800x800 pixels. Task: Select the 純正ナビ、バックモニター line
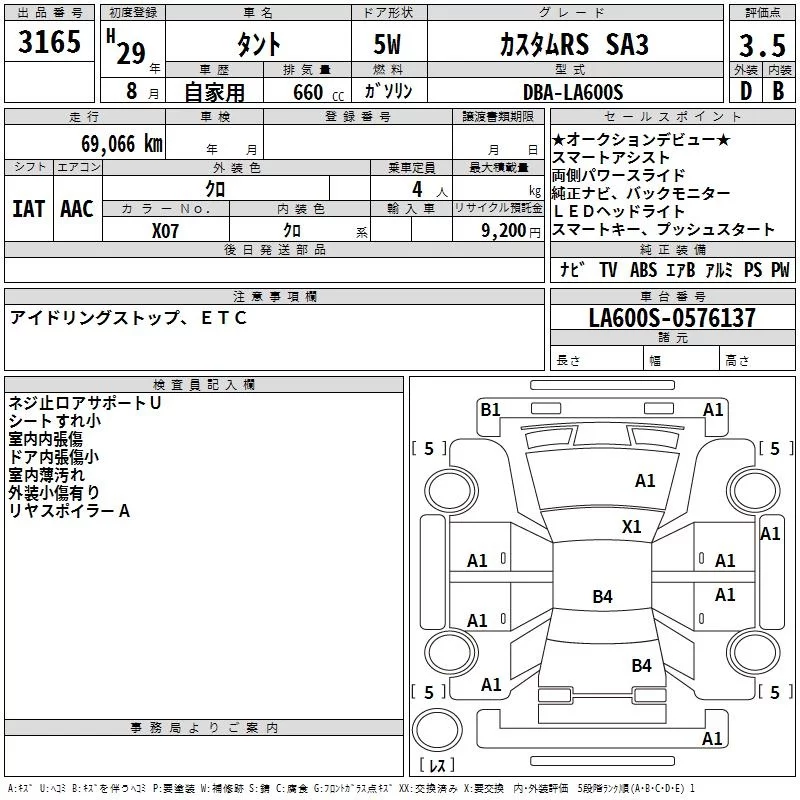point(641,193)
